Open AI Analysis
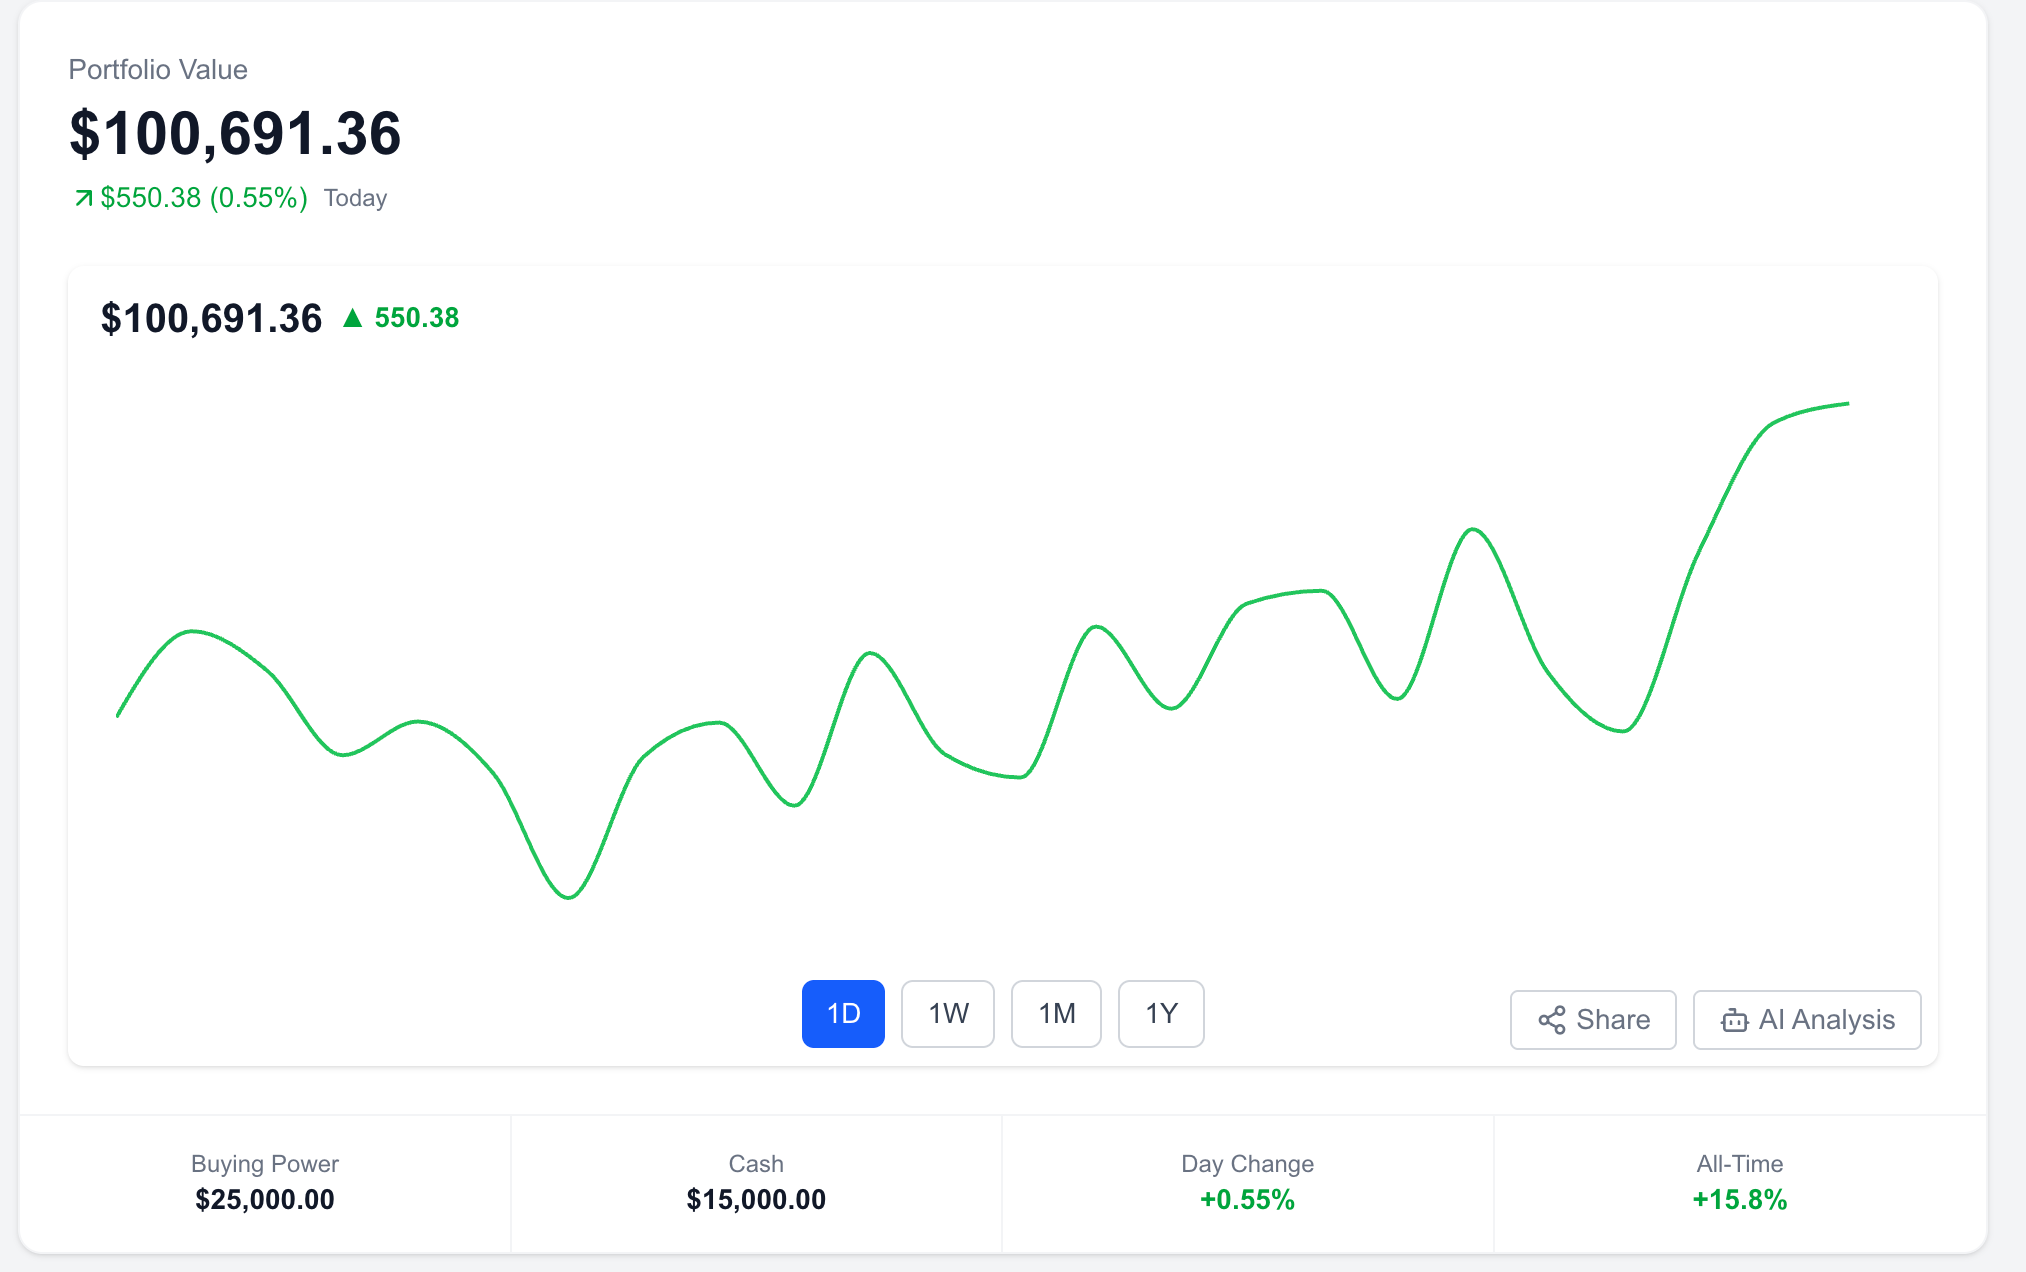The width and height of the screenshot is (2026, 1272). coord(1806,1020)
